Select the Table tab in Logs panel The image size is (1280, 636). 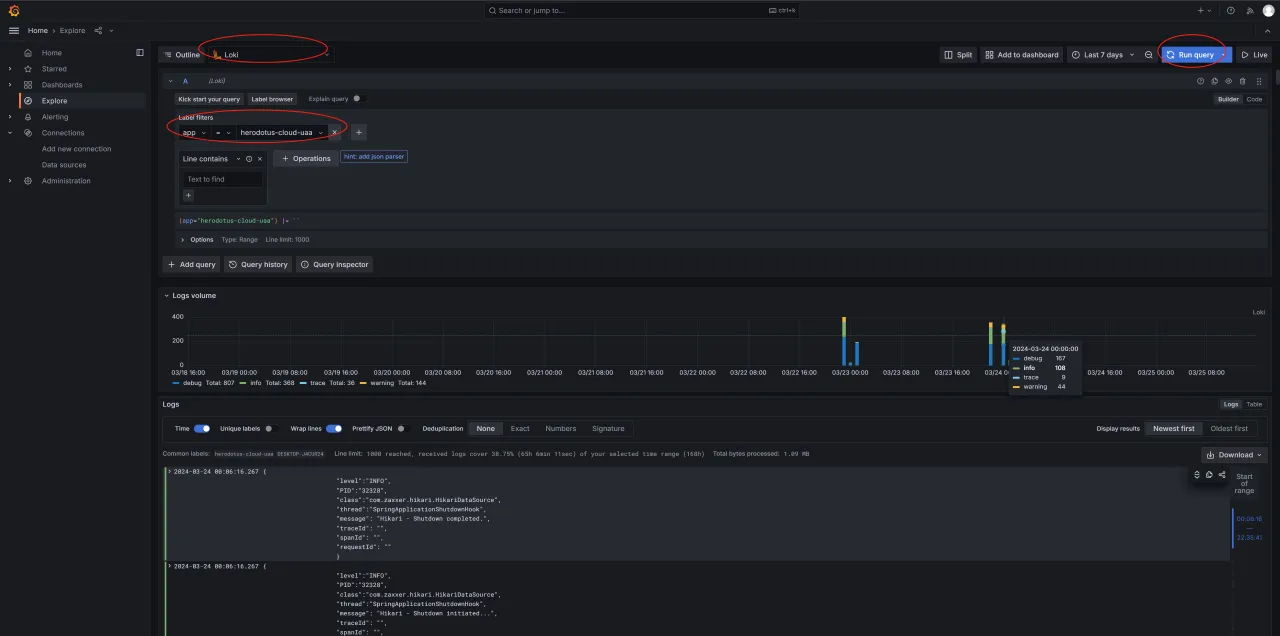point(1254,404)
